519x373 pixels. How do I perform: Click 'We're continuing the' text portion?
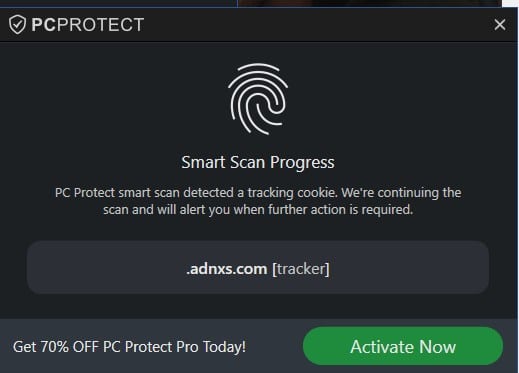tap(401, 193)
